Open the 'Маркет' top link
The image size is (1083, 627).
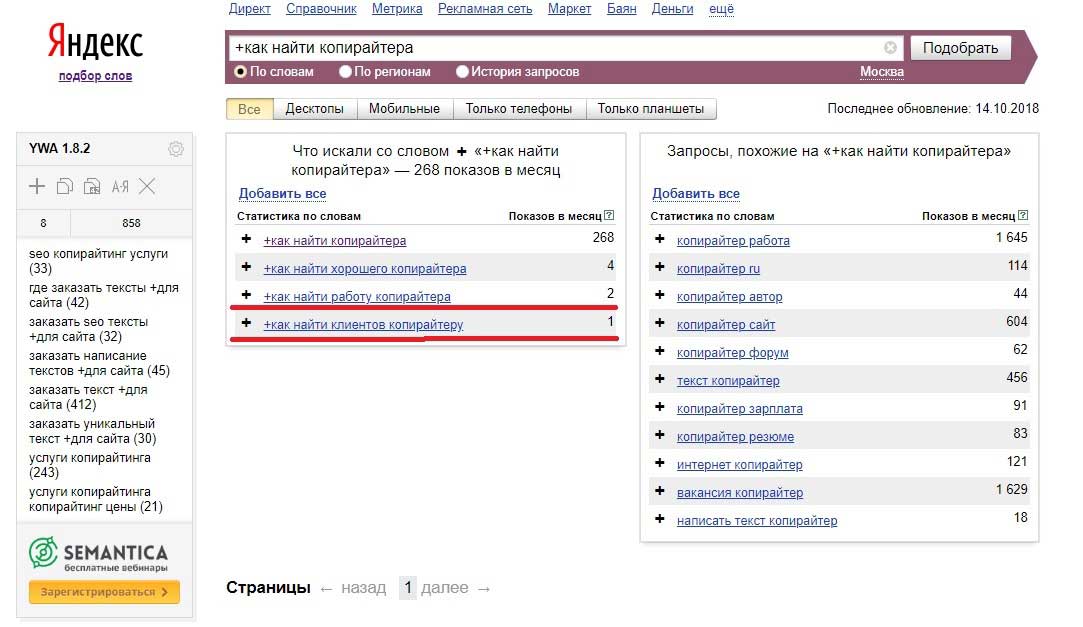(569, 9)
